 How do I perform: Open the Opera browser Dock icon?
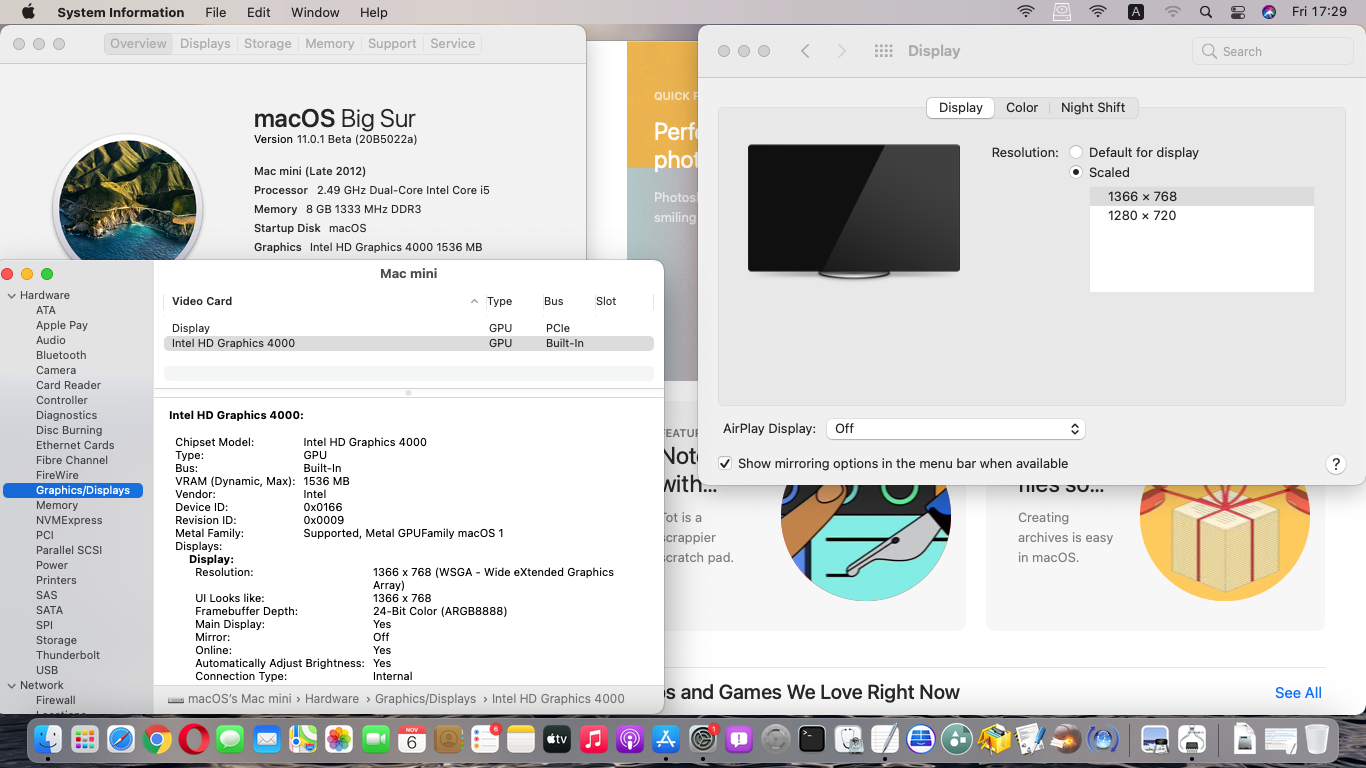point(194,740)
